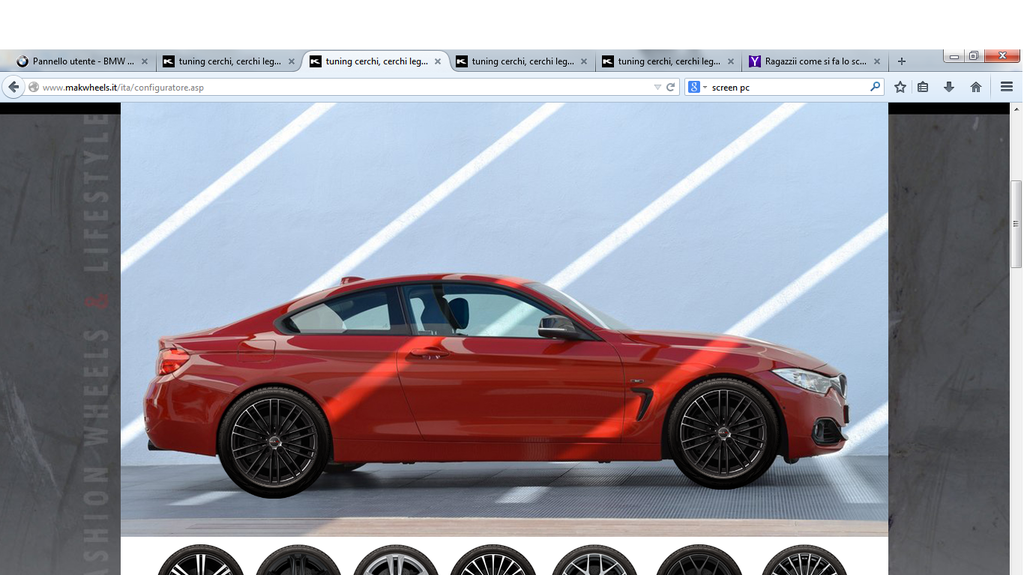The height and width of the screenshot is (575, 1024).
Task: Go to the home page icon
Action: click(x=976, y=87)
